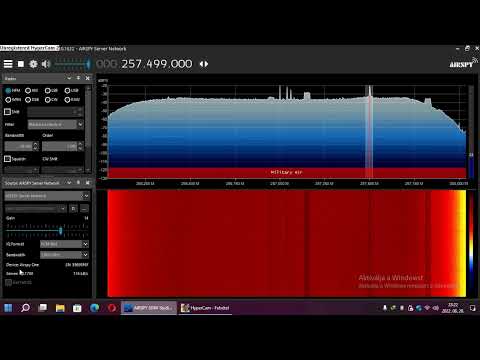Open the AIRSPY Server Network source dropdown
Screen dimensions: 480x360
(x=47, y=196)
